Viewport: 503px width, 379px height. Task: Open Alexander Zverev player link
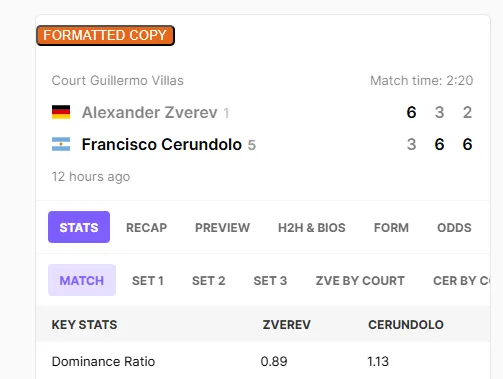[150, 112]
